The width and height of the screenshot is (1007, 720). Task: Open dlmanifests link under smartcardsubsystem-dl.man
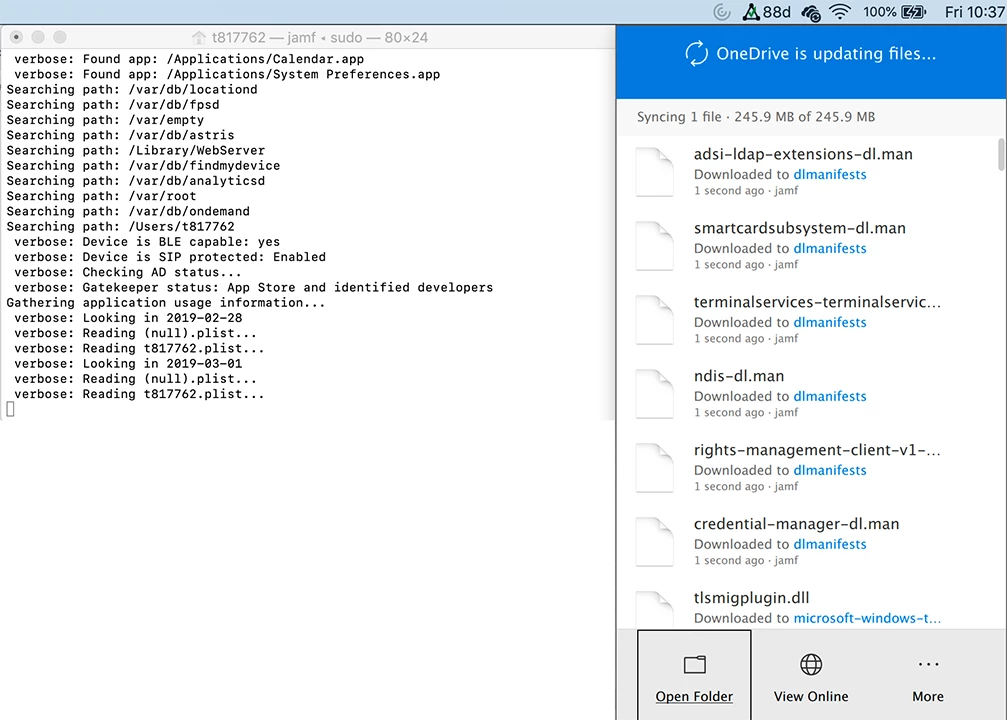pyautogui.click(x=830, y=248)
